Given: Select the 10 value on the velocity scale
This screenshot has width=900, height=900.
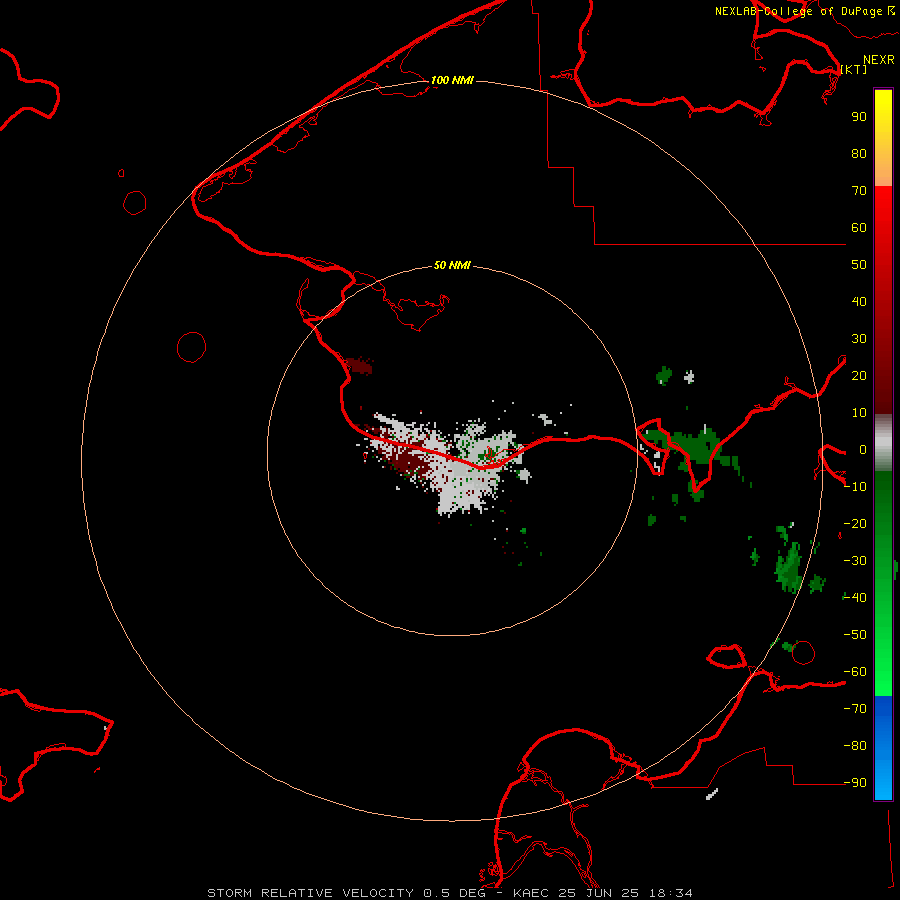Looking at the screenshot, I should click(x=859, y=413).
